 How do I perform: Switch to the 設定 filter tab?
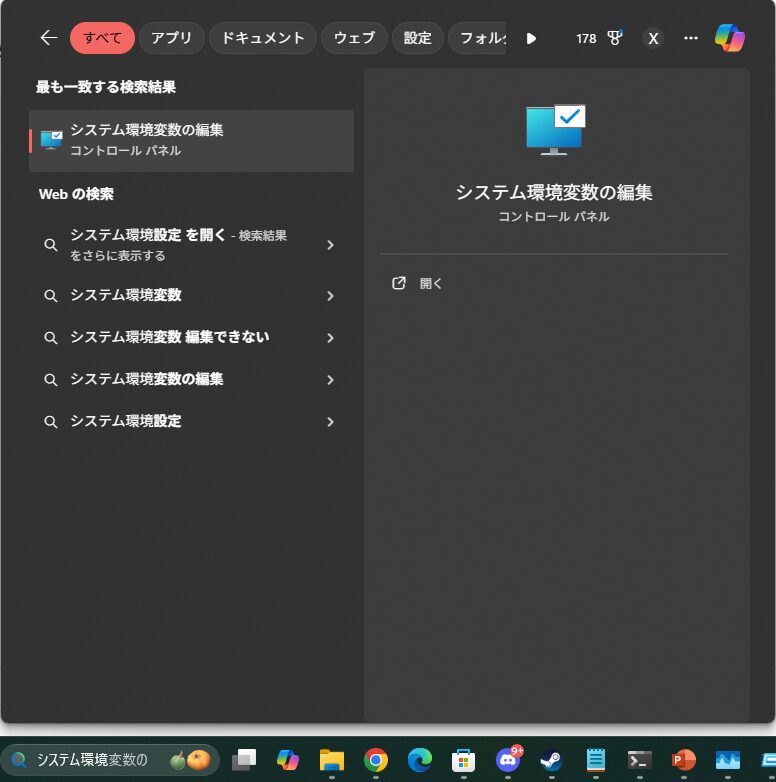pos(417,38)
